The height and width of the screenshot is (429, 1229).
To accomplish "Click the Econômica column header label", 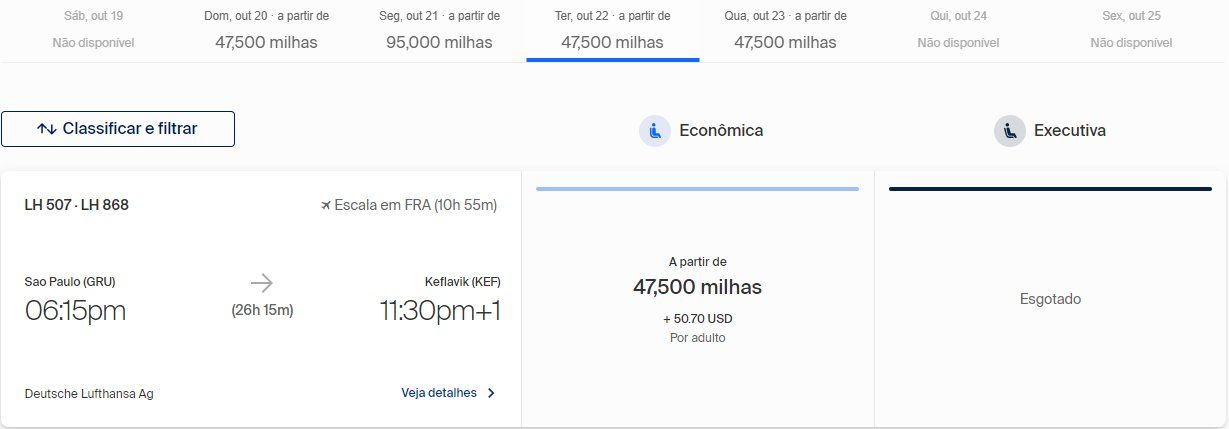I will pyautogui.click(x=721, y=130).
